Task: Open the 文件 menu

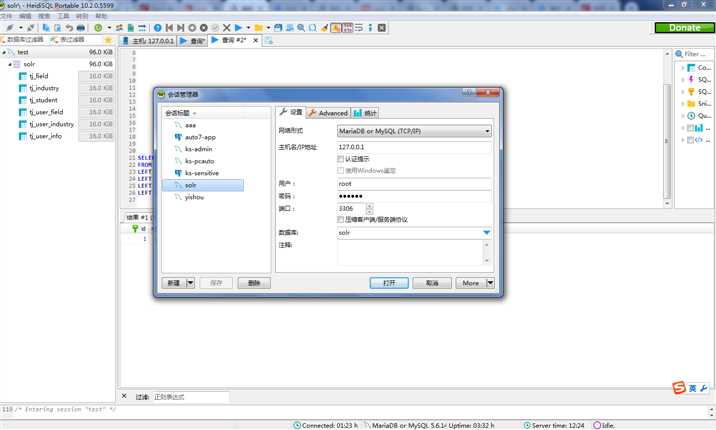Action: point(6,16)
